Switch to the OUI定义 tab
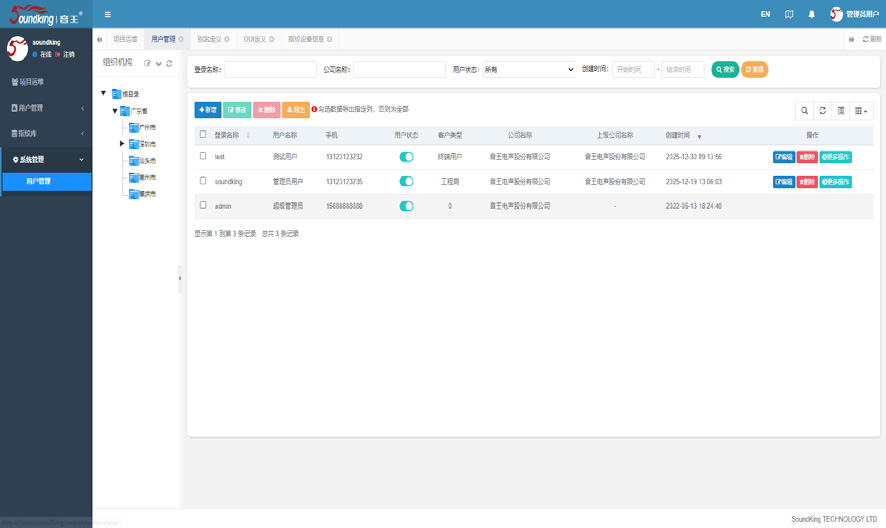The image size is (886, 528). coord(254,39)
